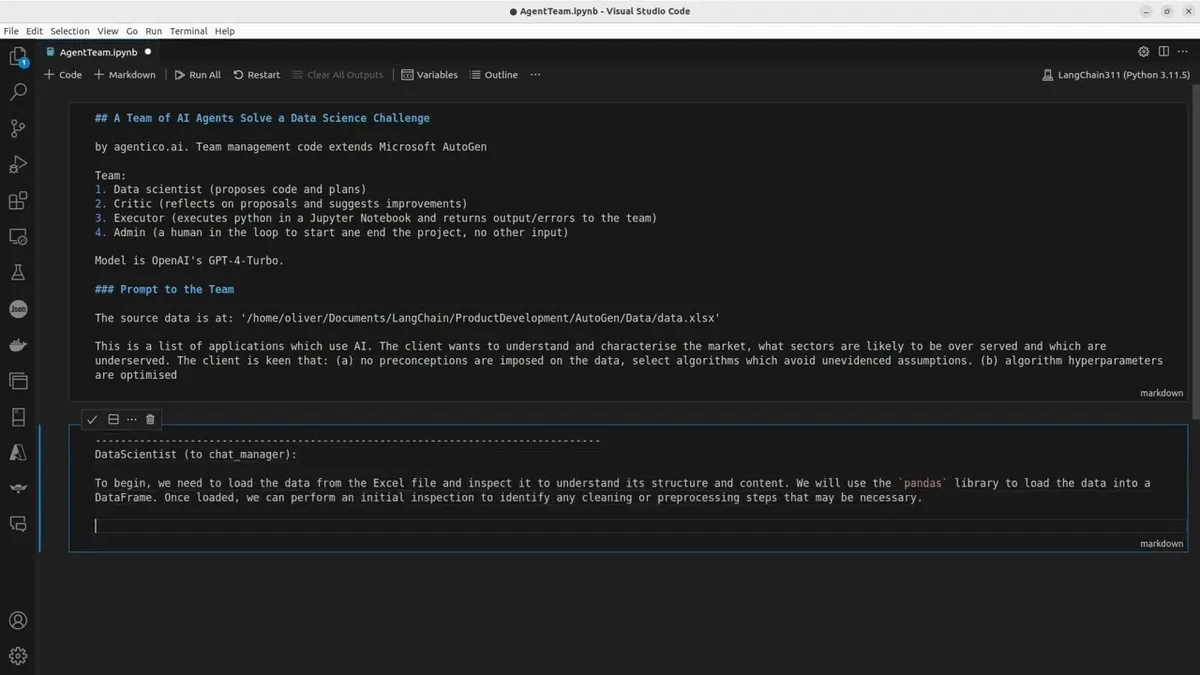Open the Remote Explorer view
The image size is (1200, 675).
(x=18, y=237)
